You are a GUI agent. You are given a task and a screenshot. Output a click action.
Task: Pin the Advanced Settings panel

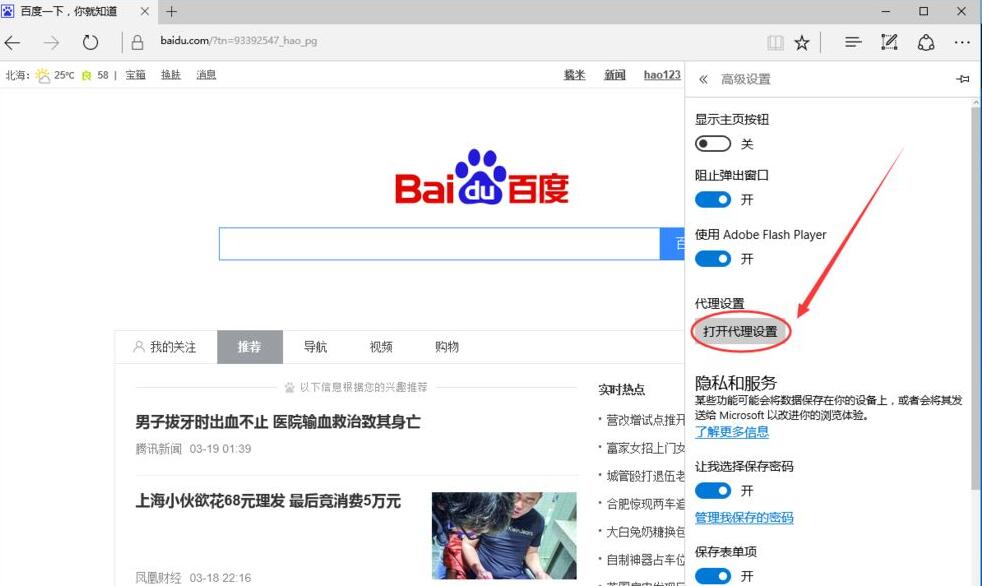(x=963, y=78)
